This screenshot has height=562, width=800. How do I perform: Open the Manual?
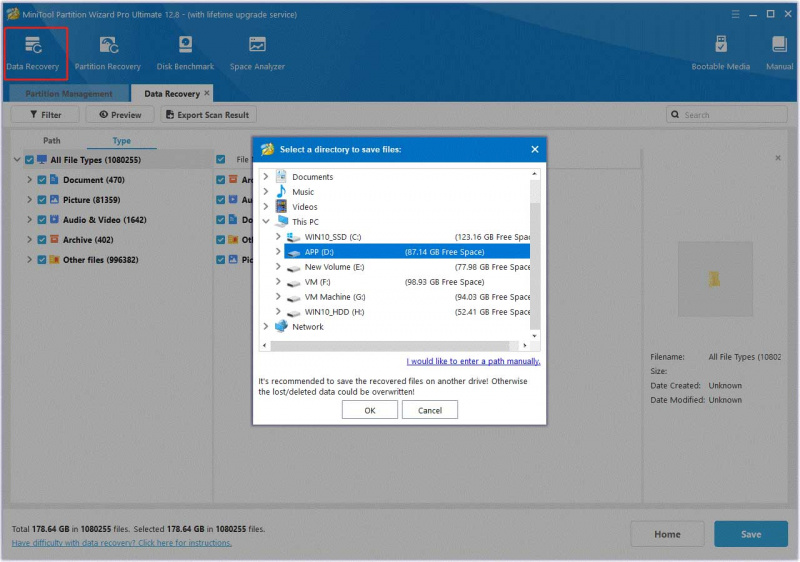click(x=779, y=53)
